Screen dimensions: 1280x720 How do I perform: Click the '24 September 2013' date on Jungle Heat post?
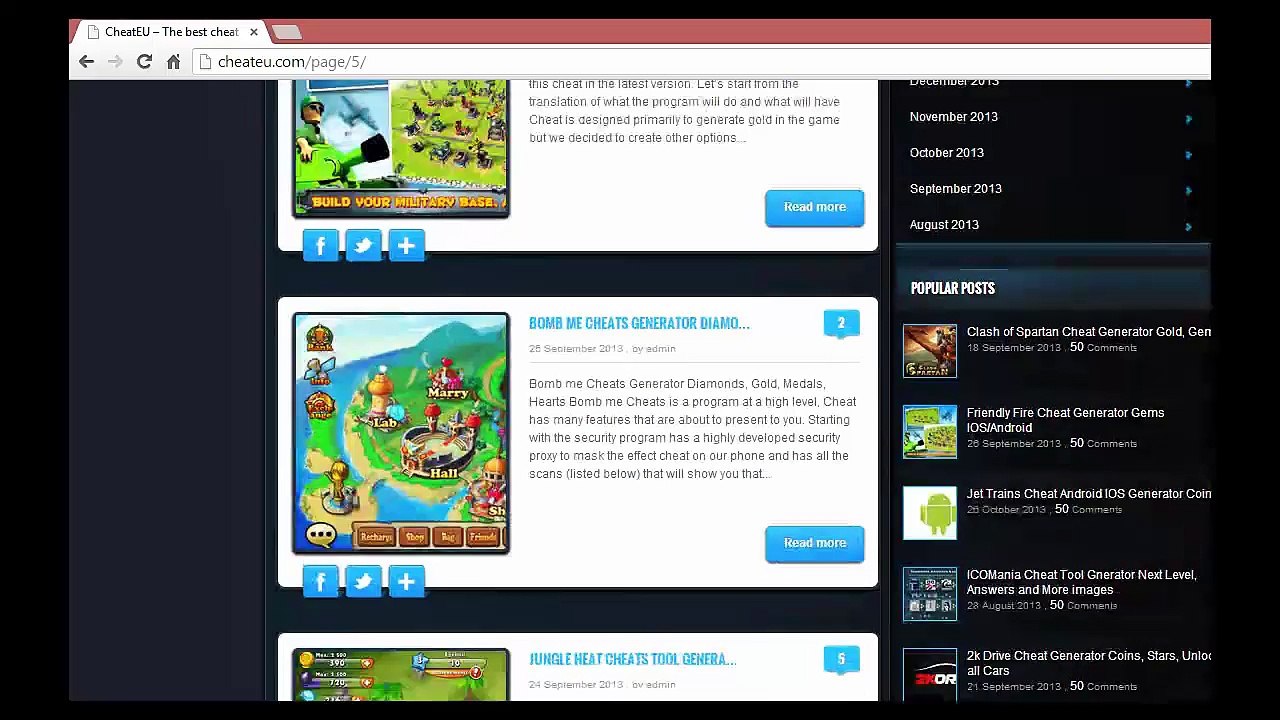pyautogui.click(x=576, y=685)
